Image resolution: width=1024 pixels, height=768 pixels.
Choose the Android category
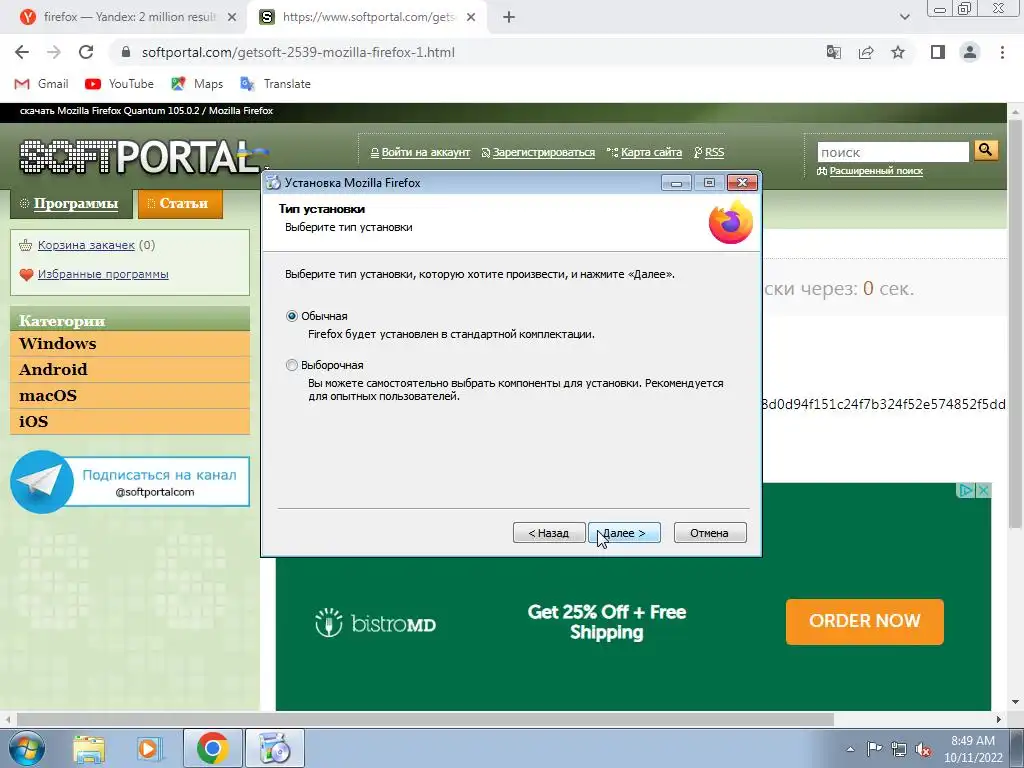pyautogui.click(x=130, y=370)
